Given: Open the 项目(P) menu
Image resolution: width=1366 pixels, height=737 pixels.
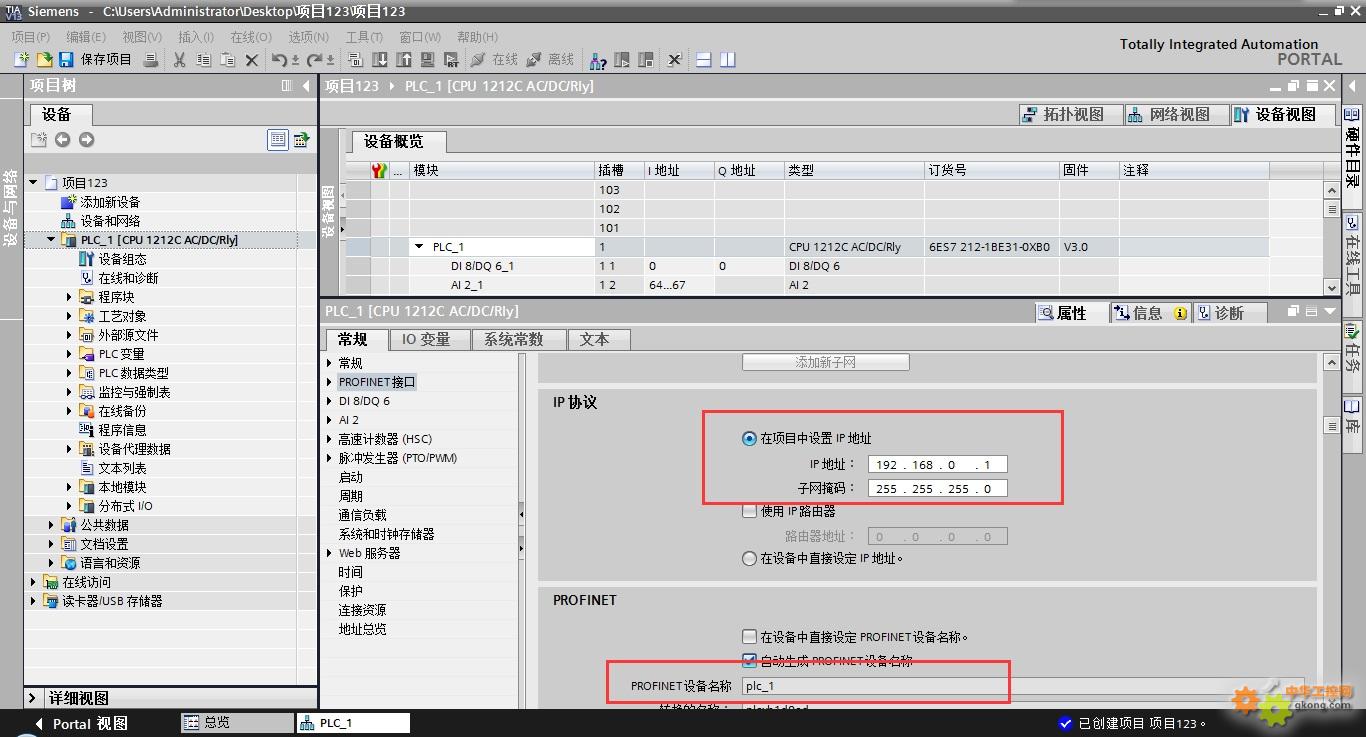Looking at the screenshot, I should (x=29, y=36).
